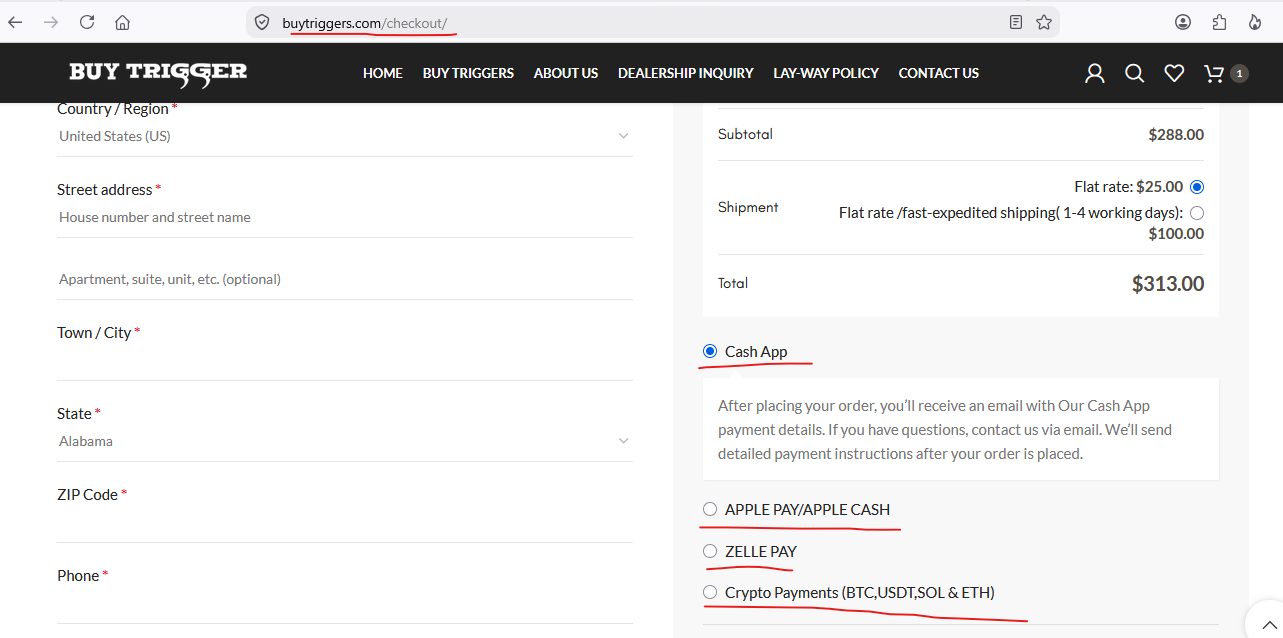Open the browser account profile icon
This screenshot has width=1283, height=638.
point(1183,22)
